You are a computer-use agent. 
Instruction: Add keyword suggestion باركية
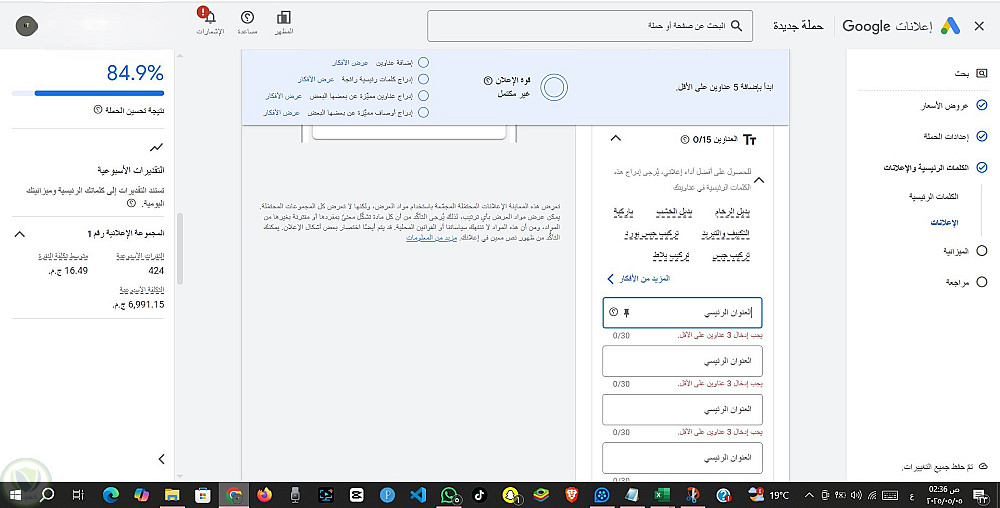623,212
